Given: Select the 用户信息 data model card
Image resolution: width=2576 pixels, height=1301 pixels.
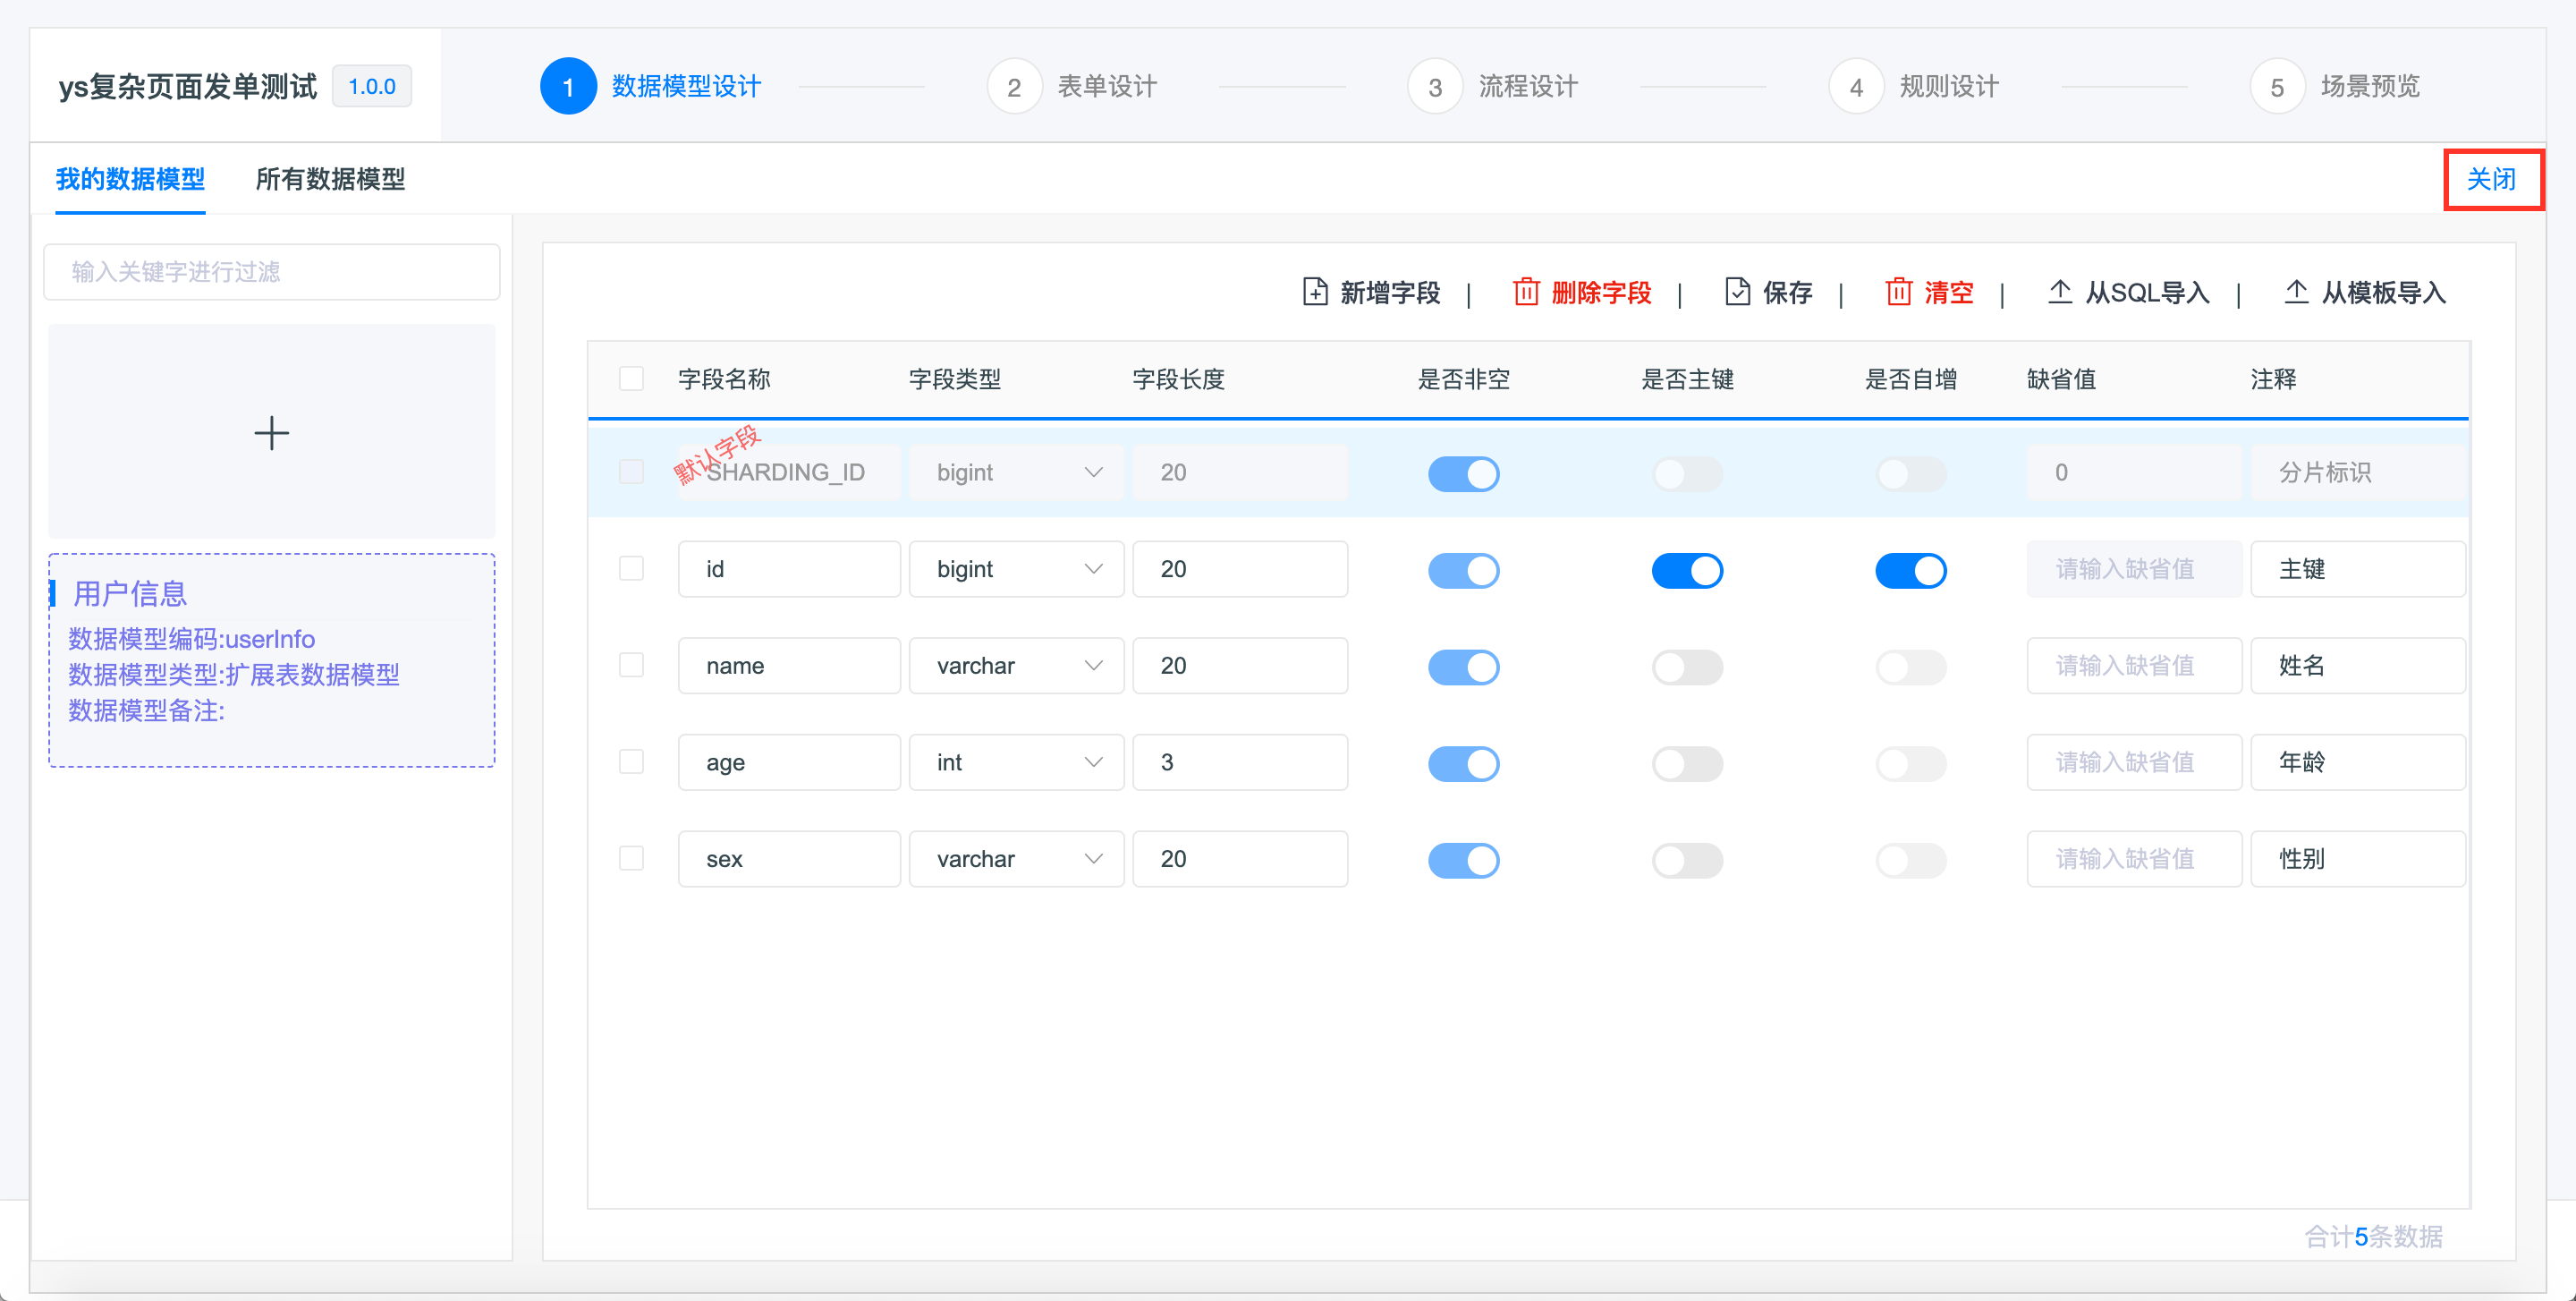Looking at the screenshot, I should point(271,660).
